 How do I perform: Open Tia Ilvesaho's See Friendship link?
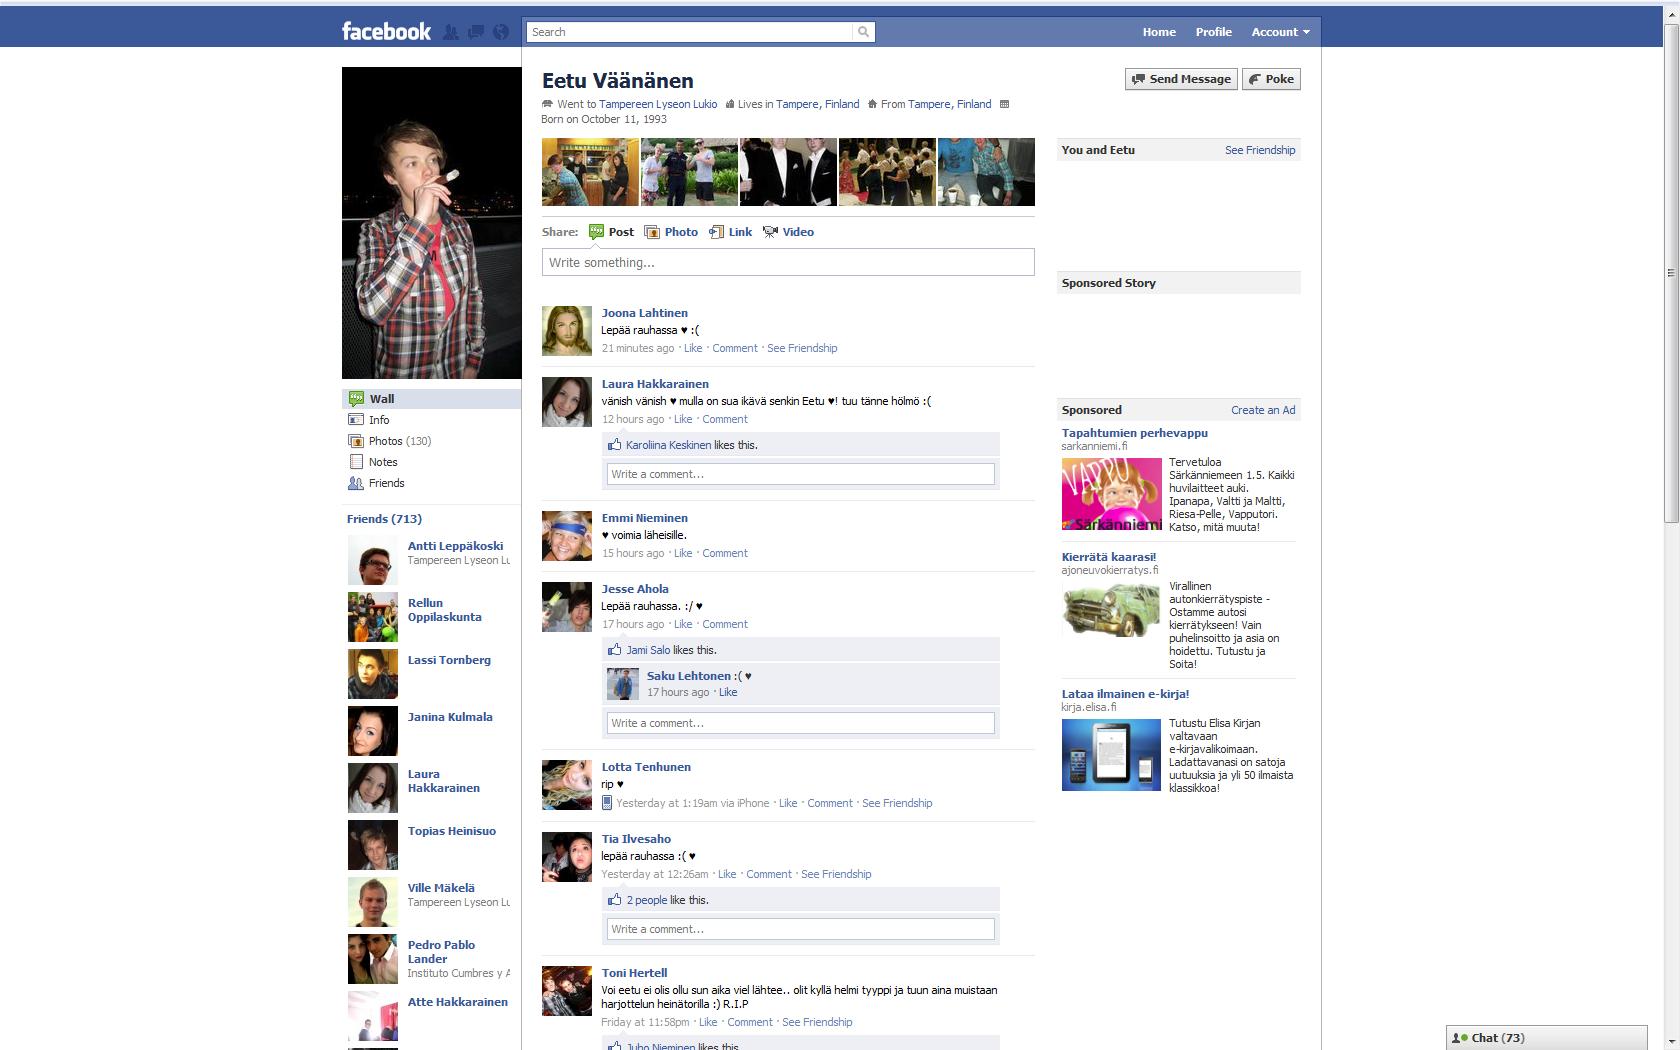pyautogui.click(x=836, y=874)
